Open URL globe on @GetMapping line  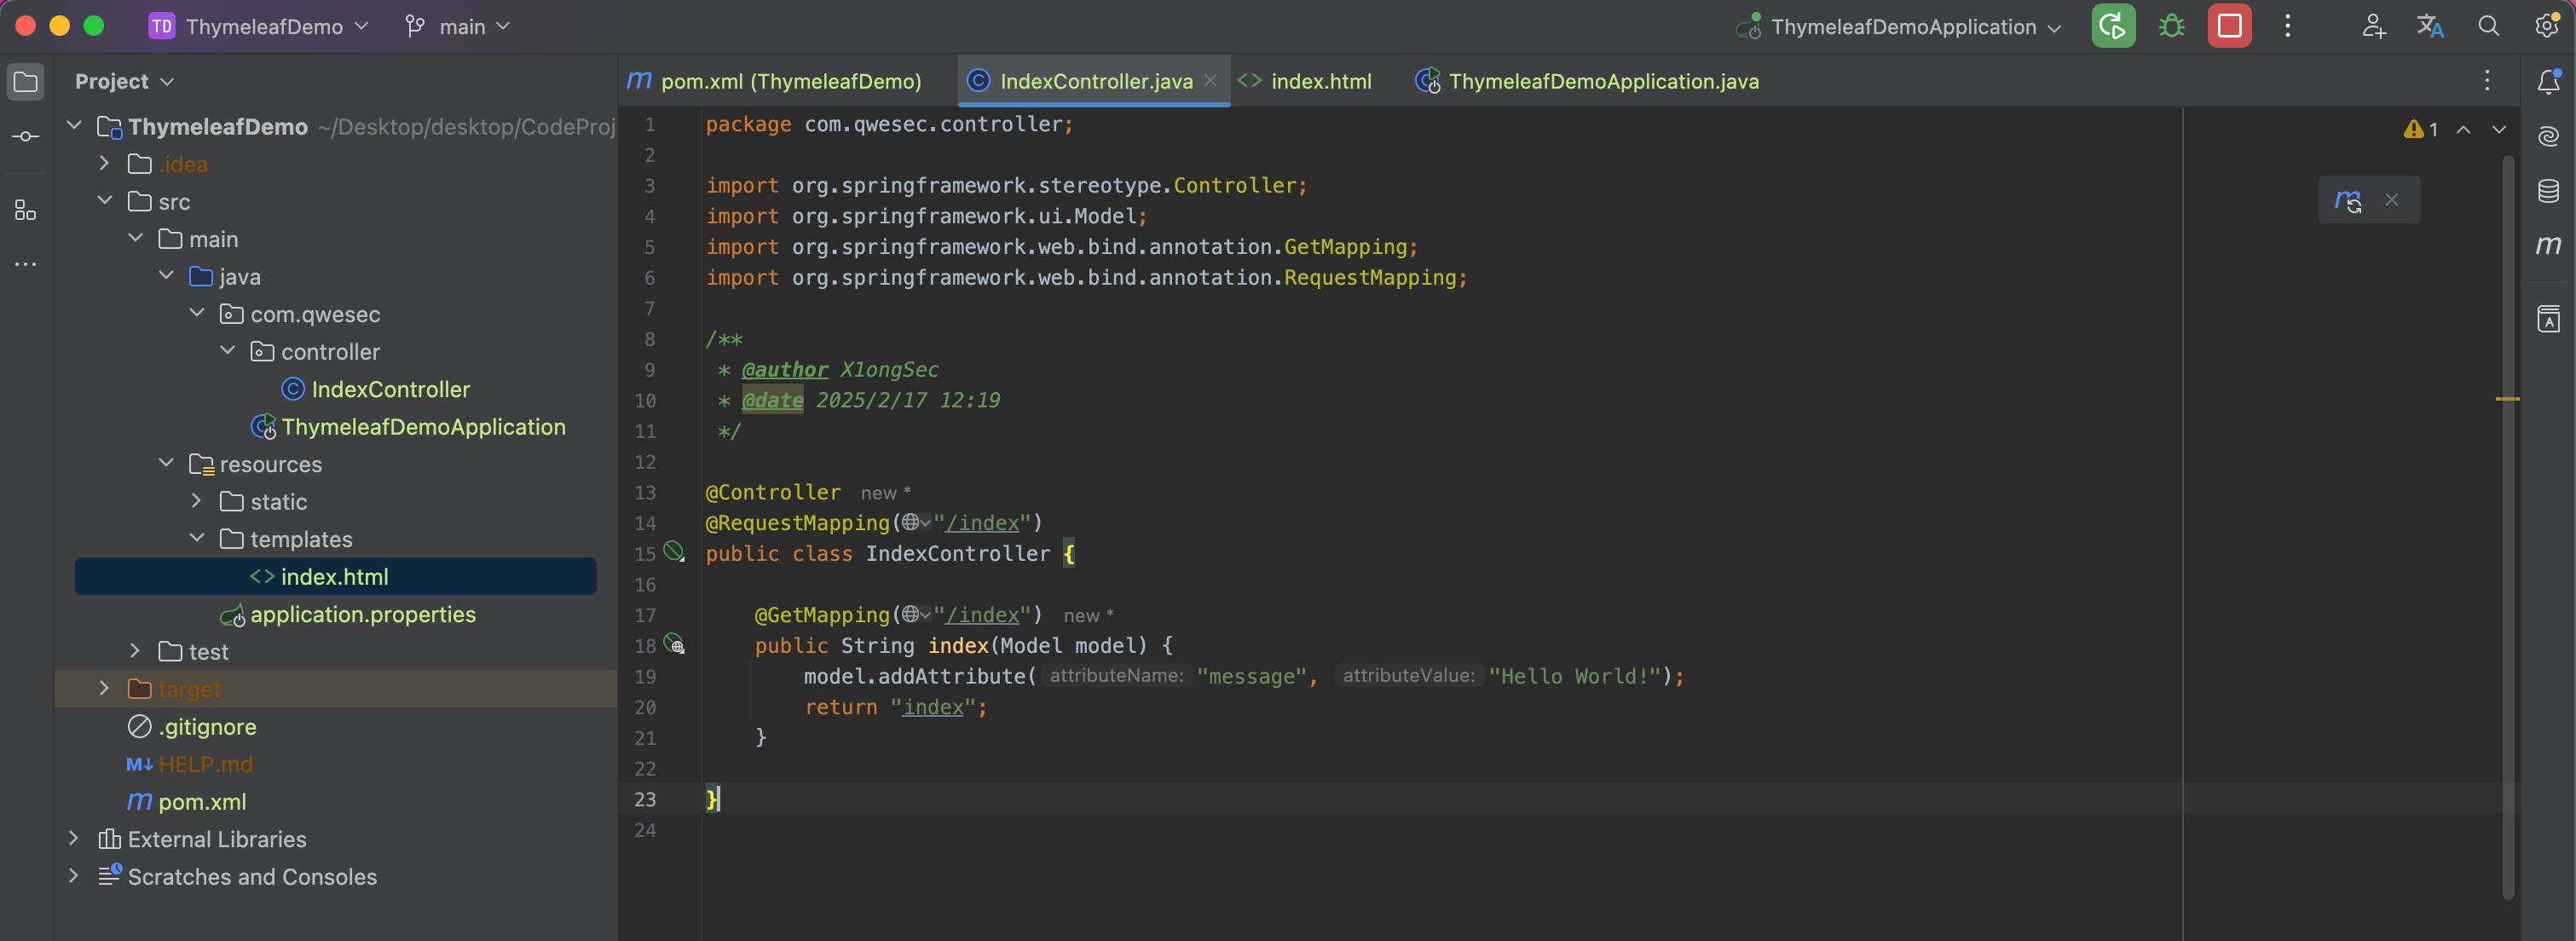915,615
